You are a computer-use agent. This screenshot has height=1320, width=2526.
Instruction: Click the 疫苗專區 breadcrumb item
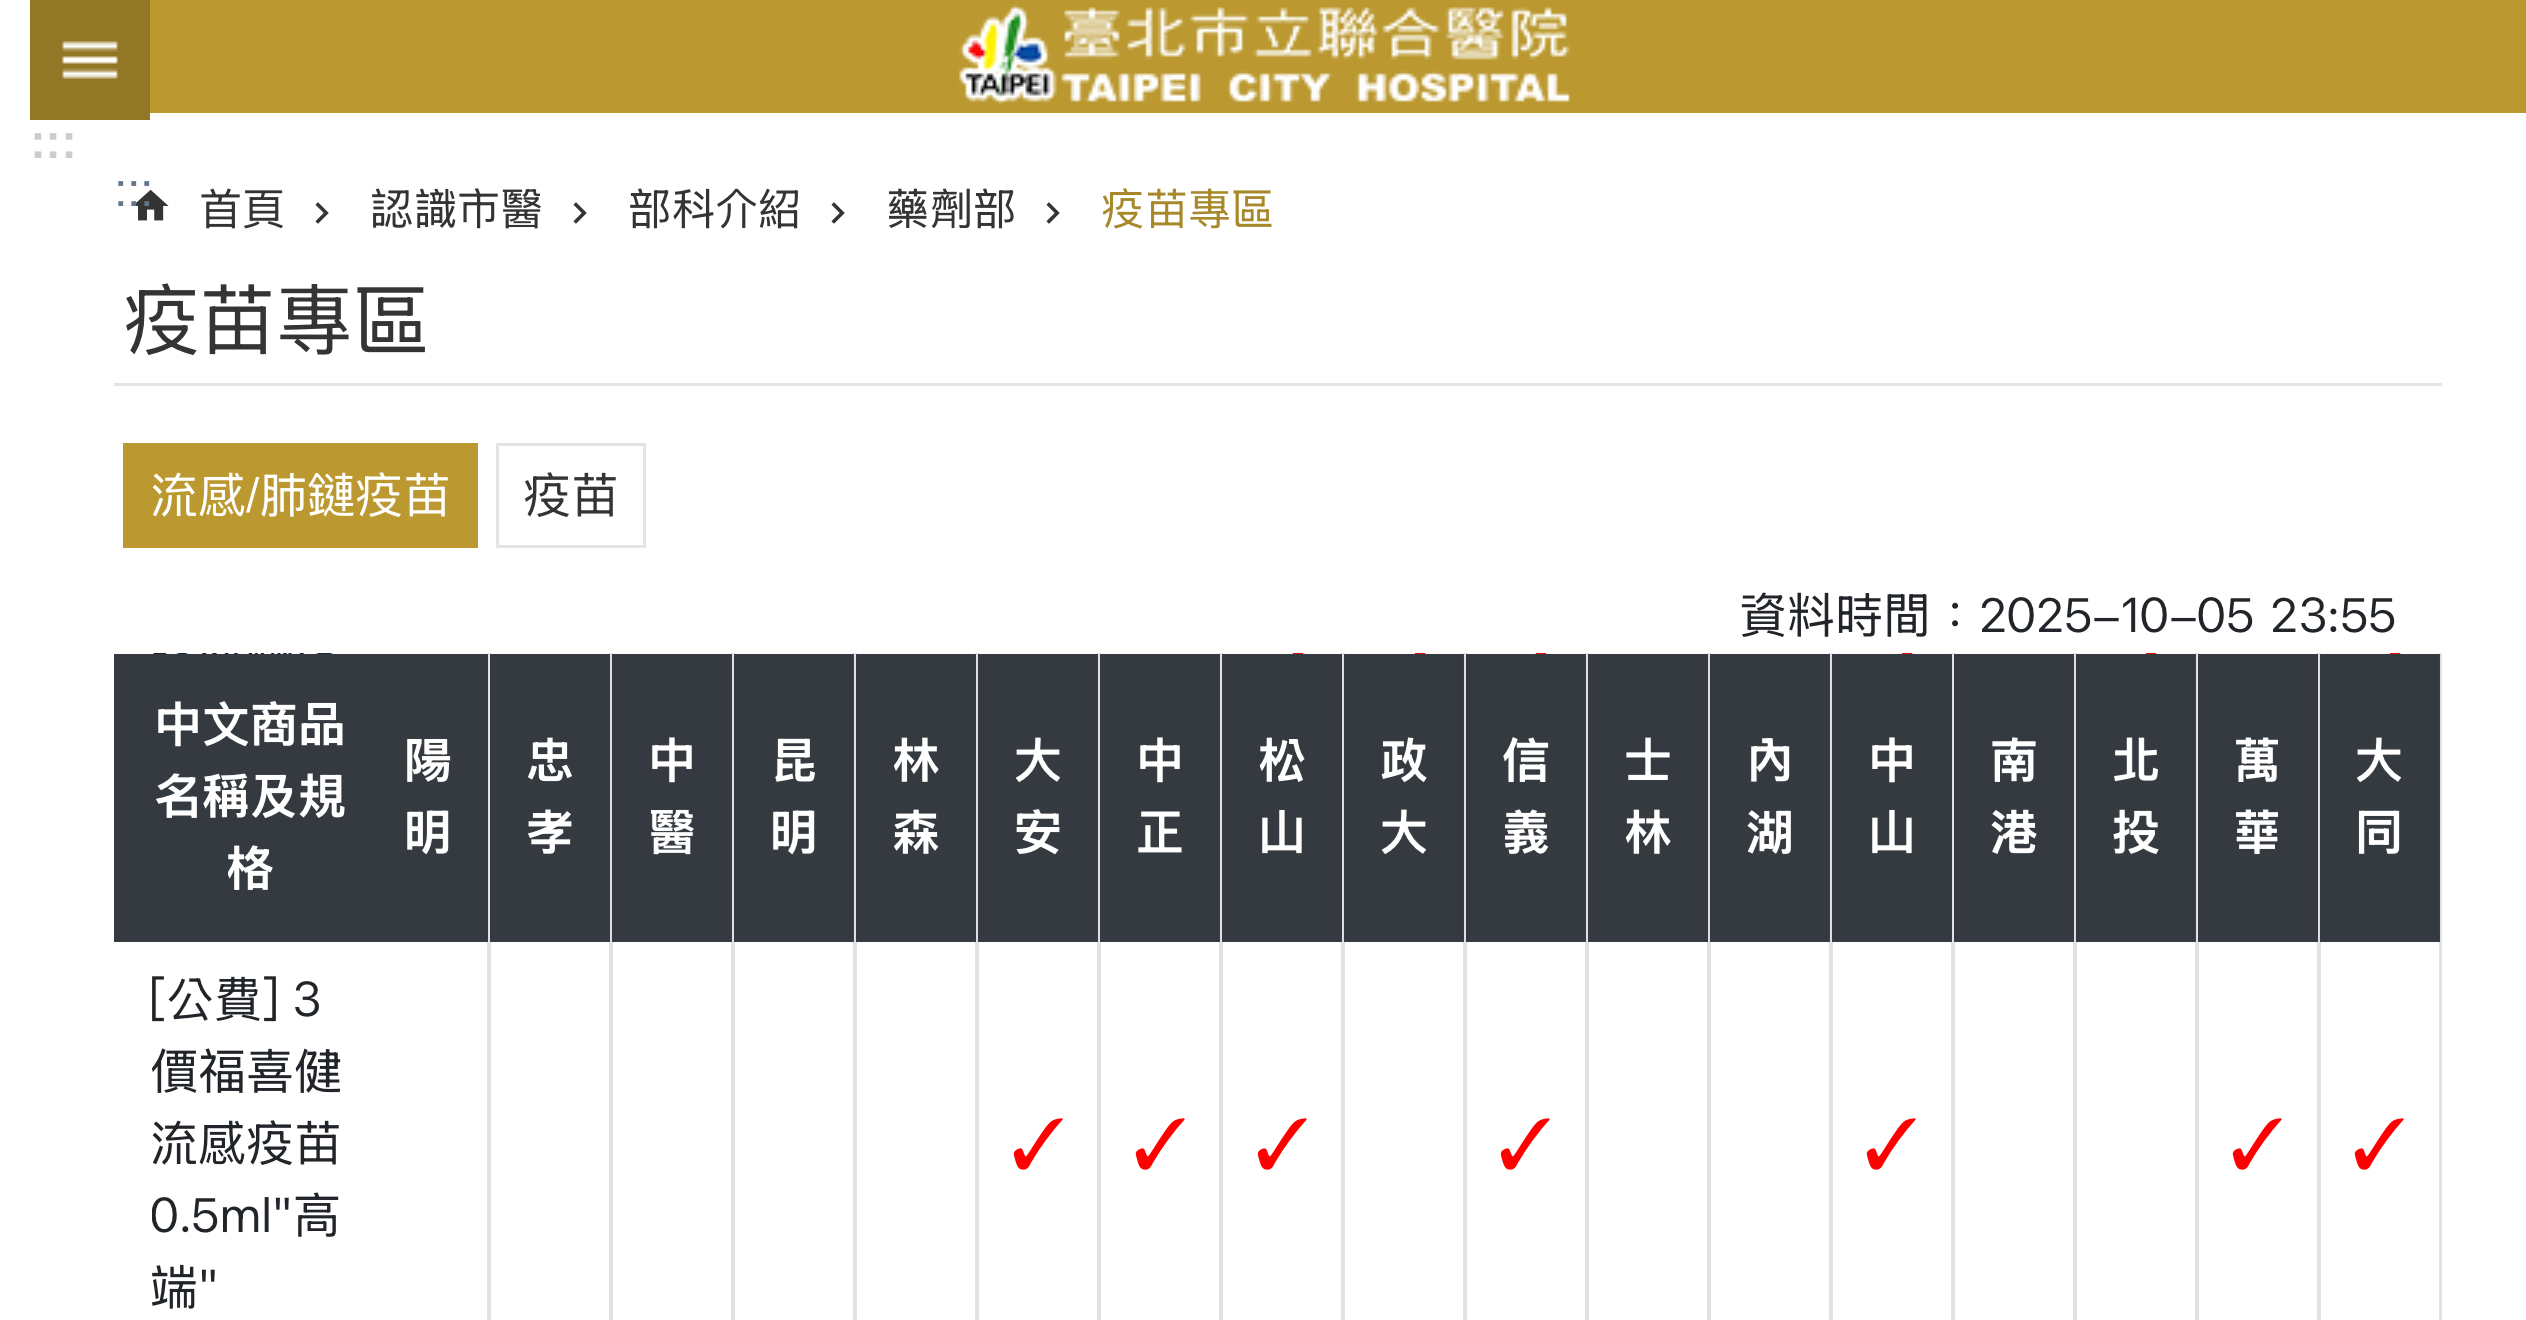point(1186,210)
